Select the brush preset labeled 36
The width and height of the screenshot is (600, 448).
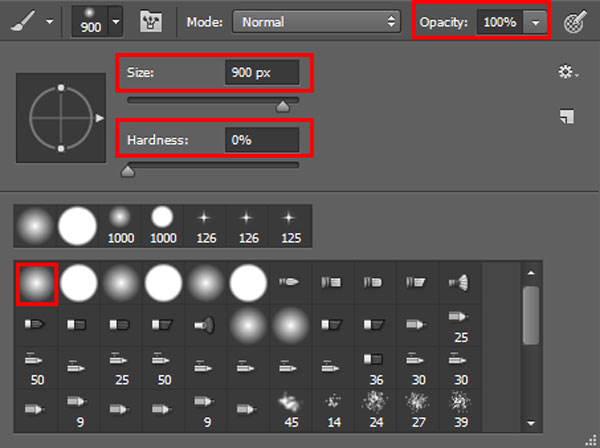(x=376, y=368)
